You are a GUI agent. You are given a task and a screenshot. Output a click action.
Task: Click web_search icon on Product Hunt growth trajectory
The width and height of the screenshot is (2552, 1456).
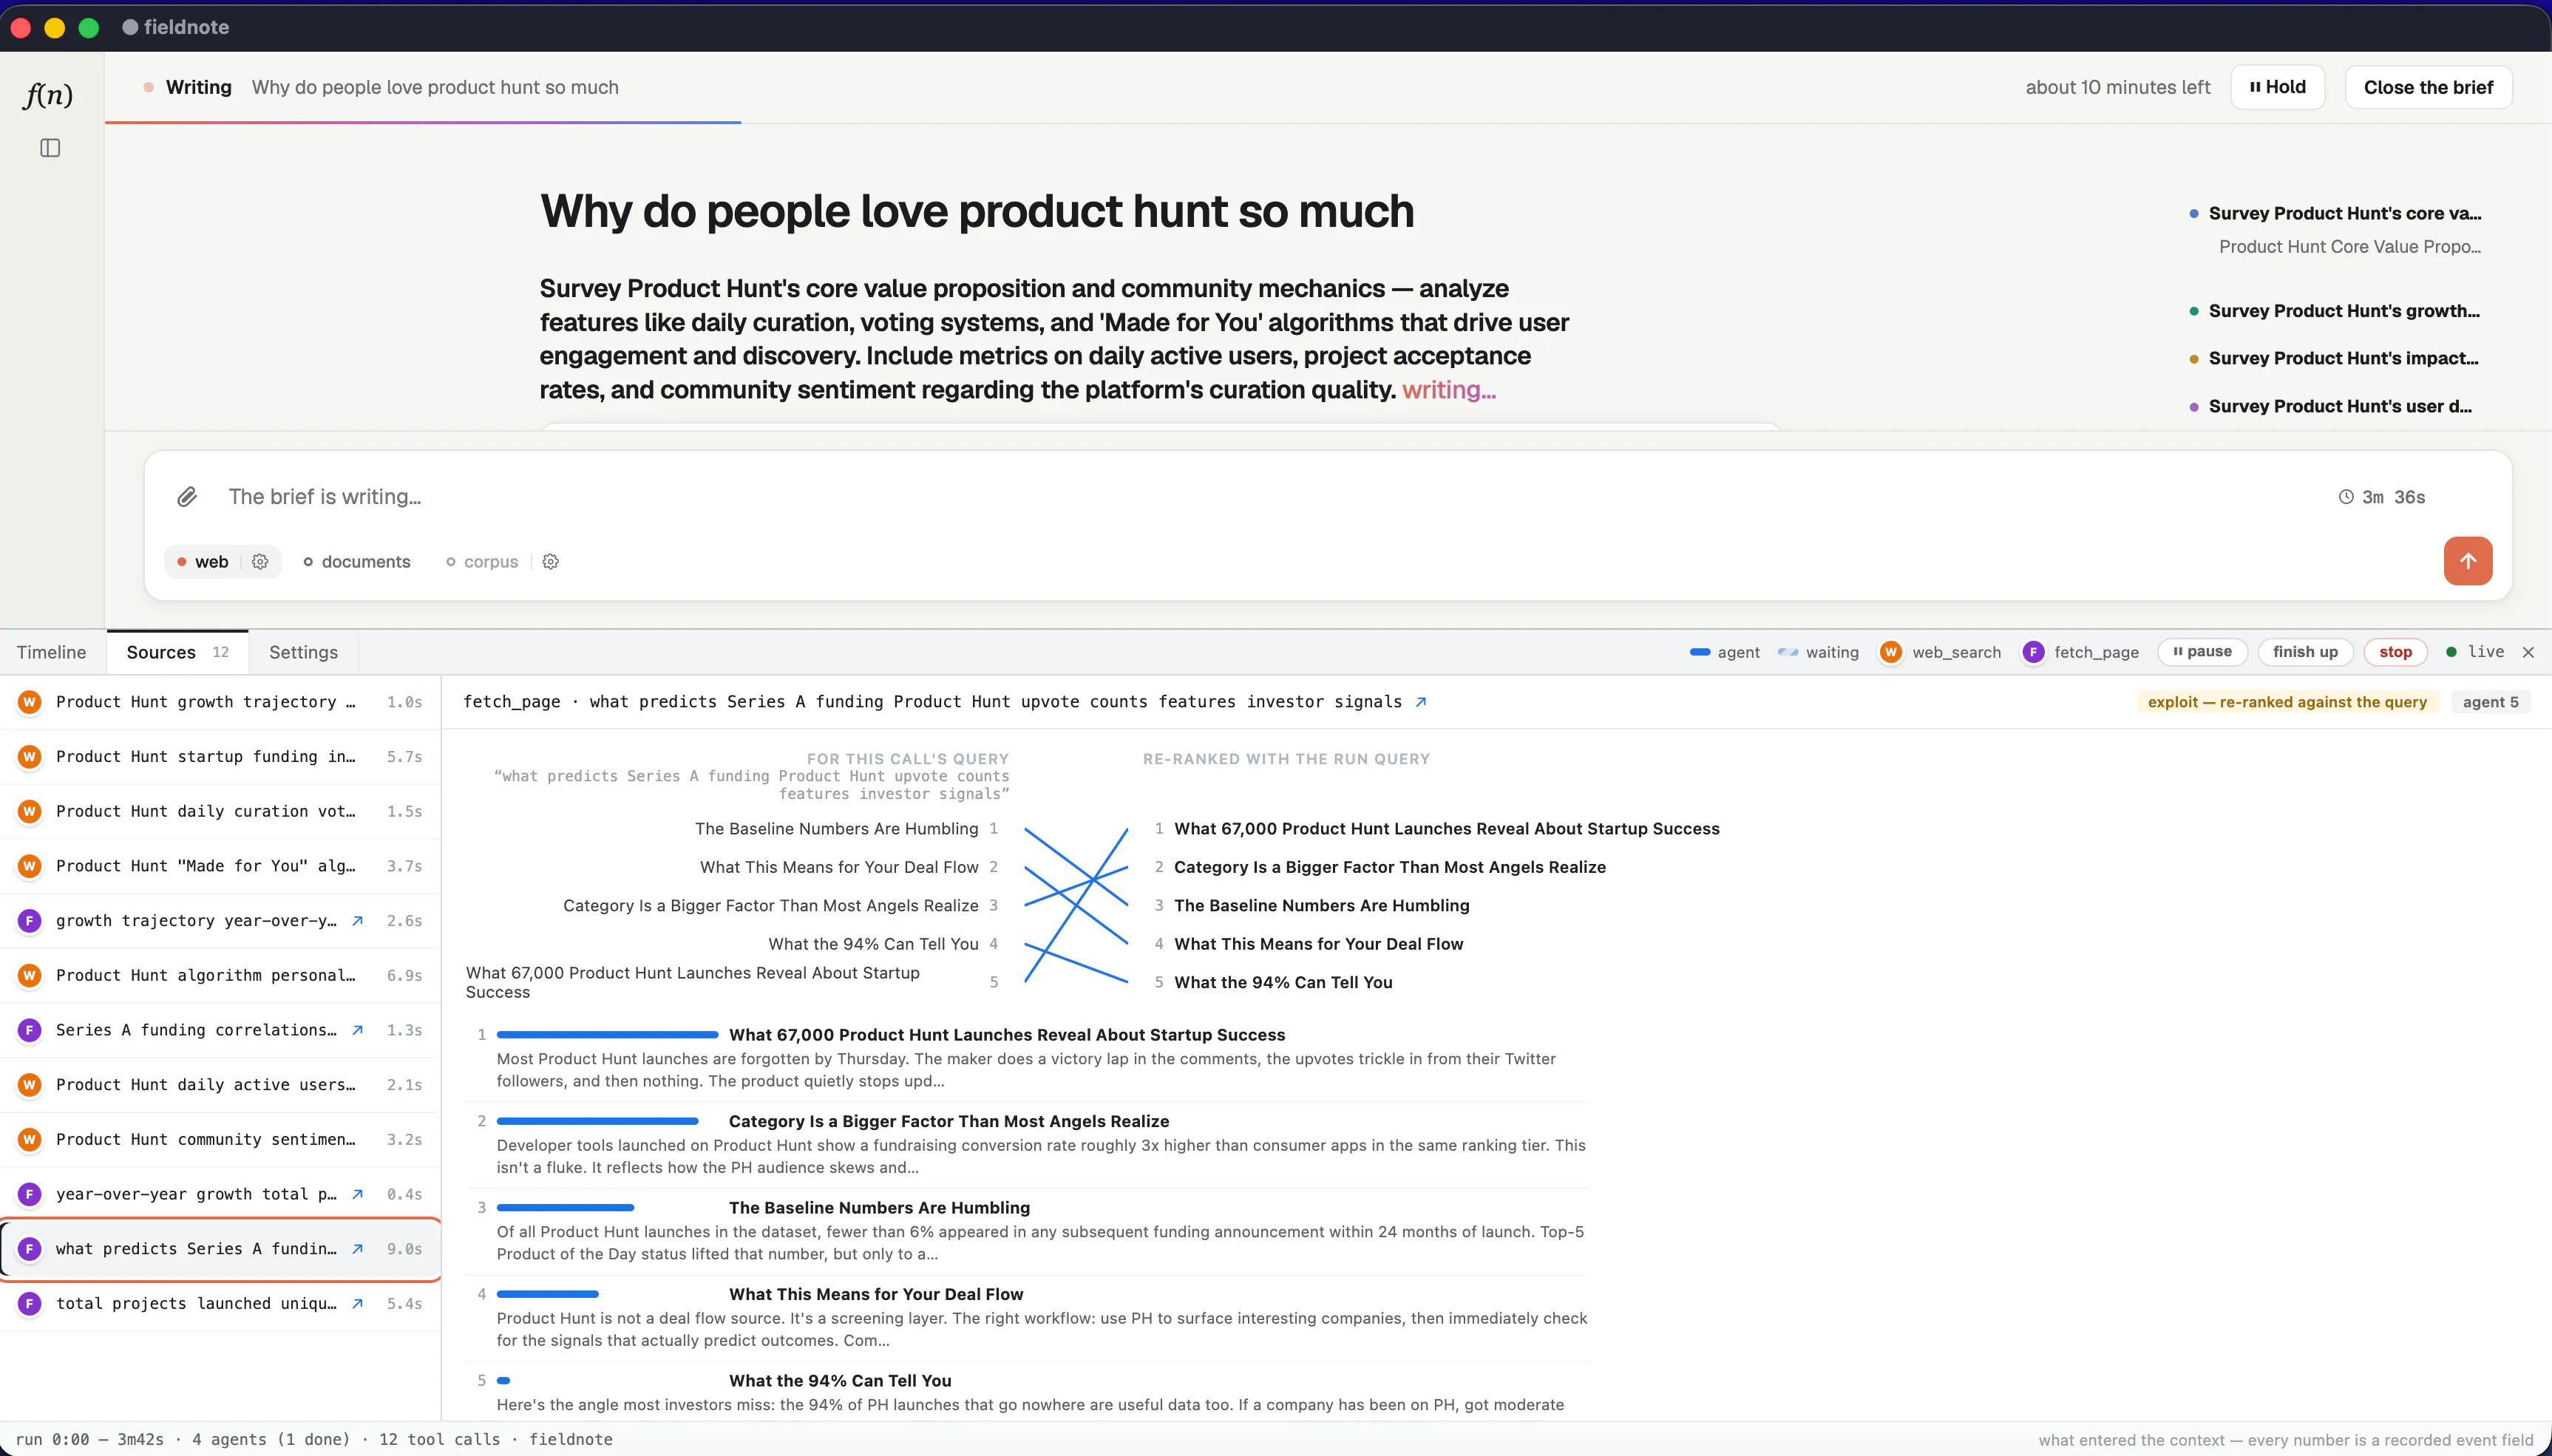tap(30, 702)
